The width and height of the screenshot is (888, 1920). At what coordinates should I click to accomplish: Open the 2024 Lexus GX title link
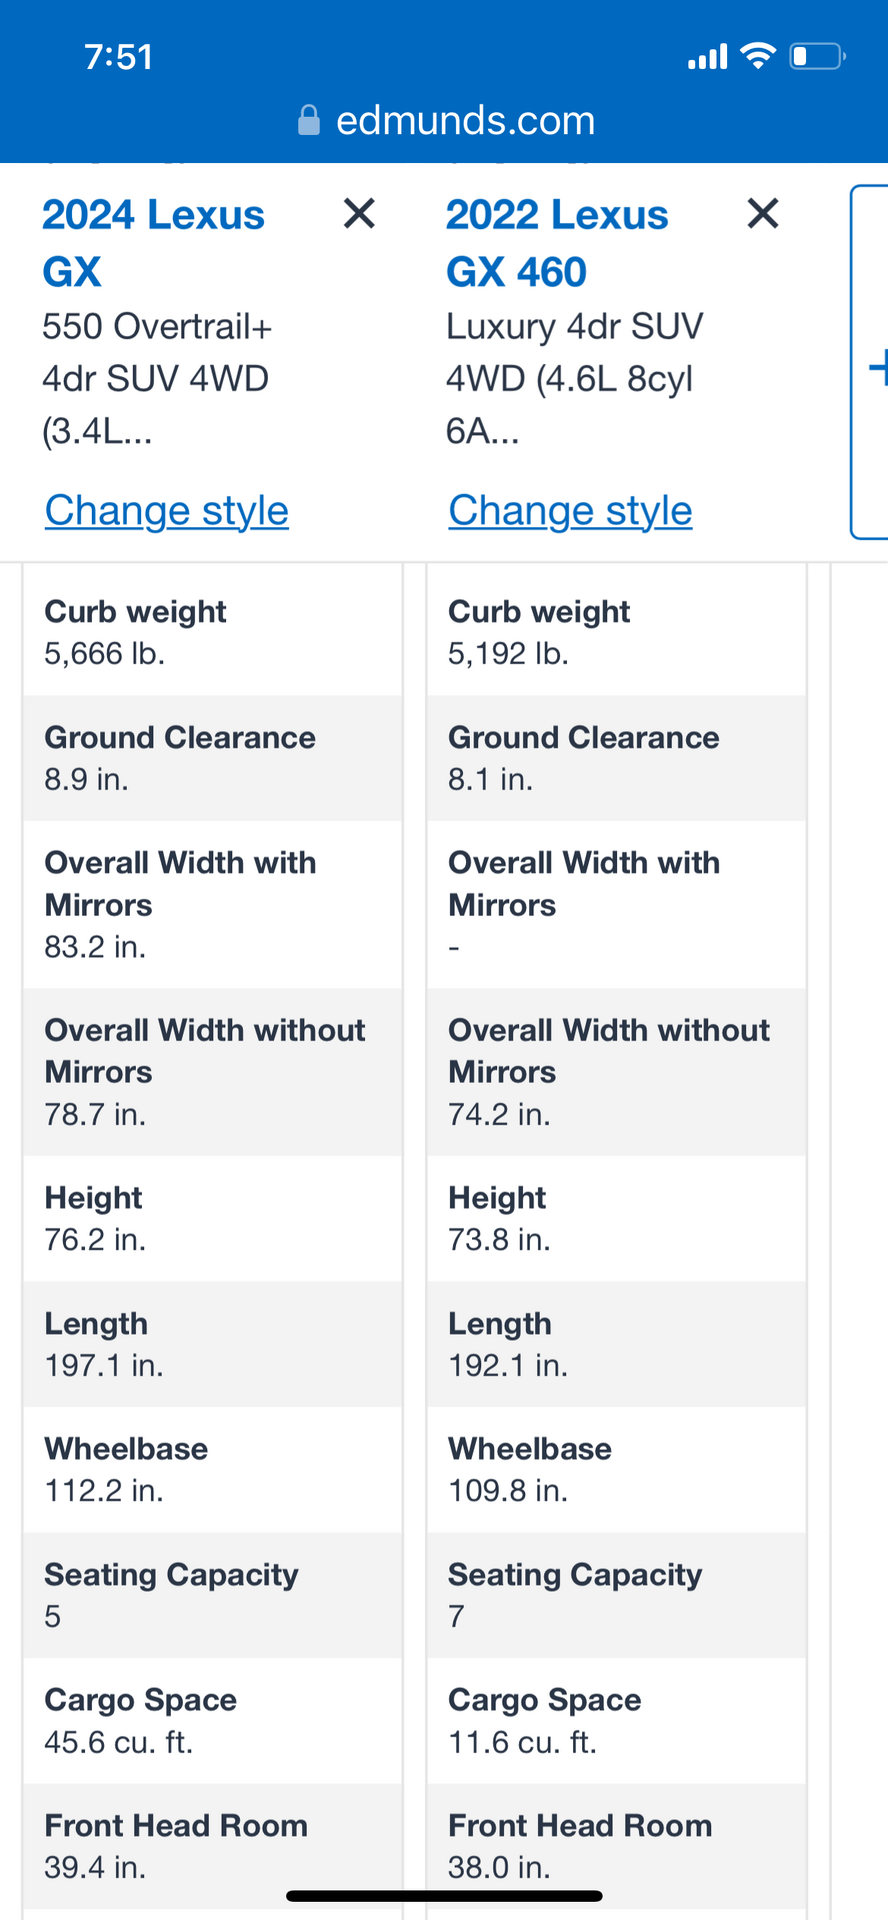153,243
